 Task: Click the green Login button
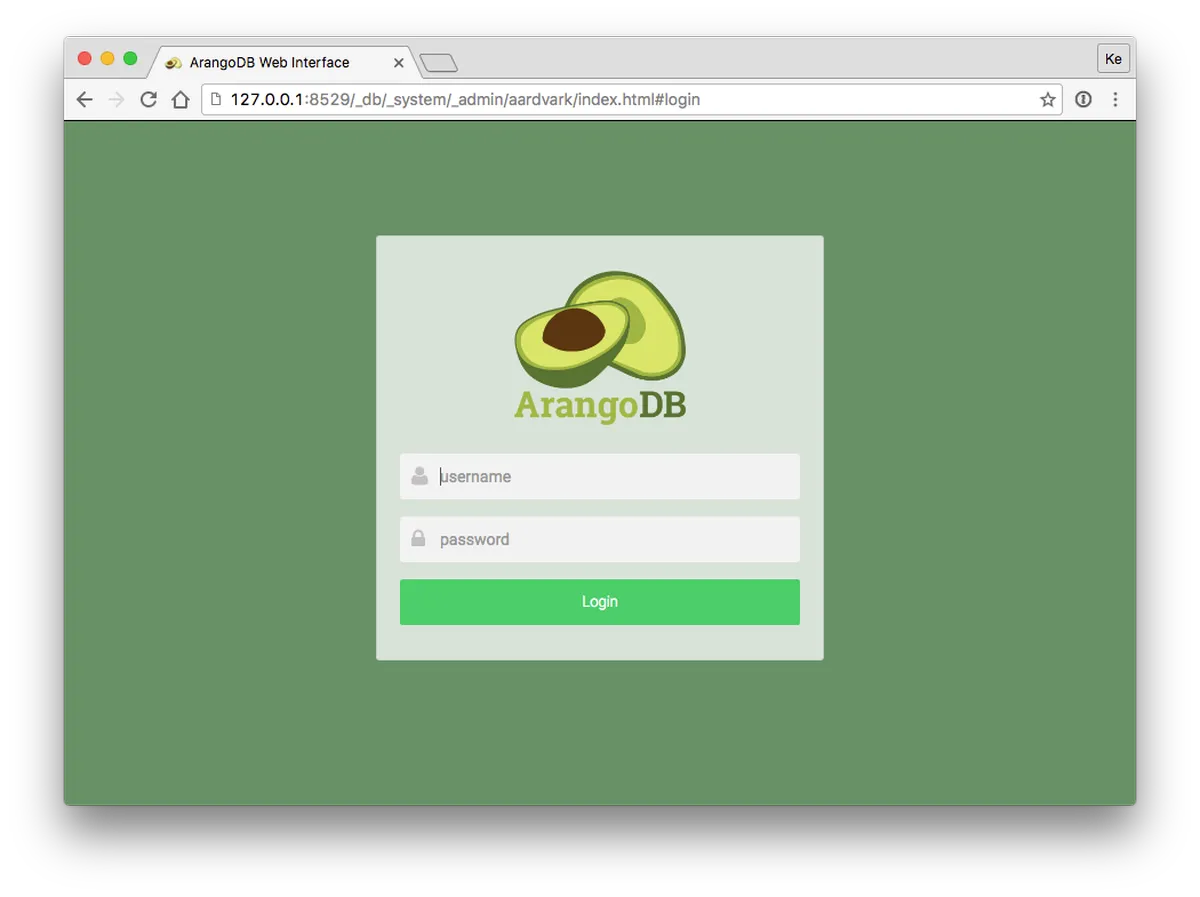coord(600,602)
